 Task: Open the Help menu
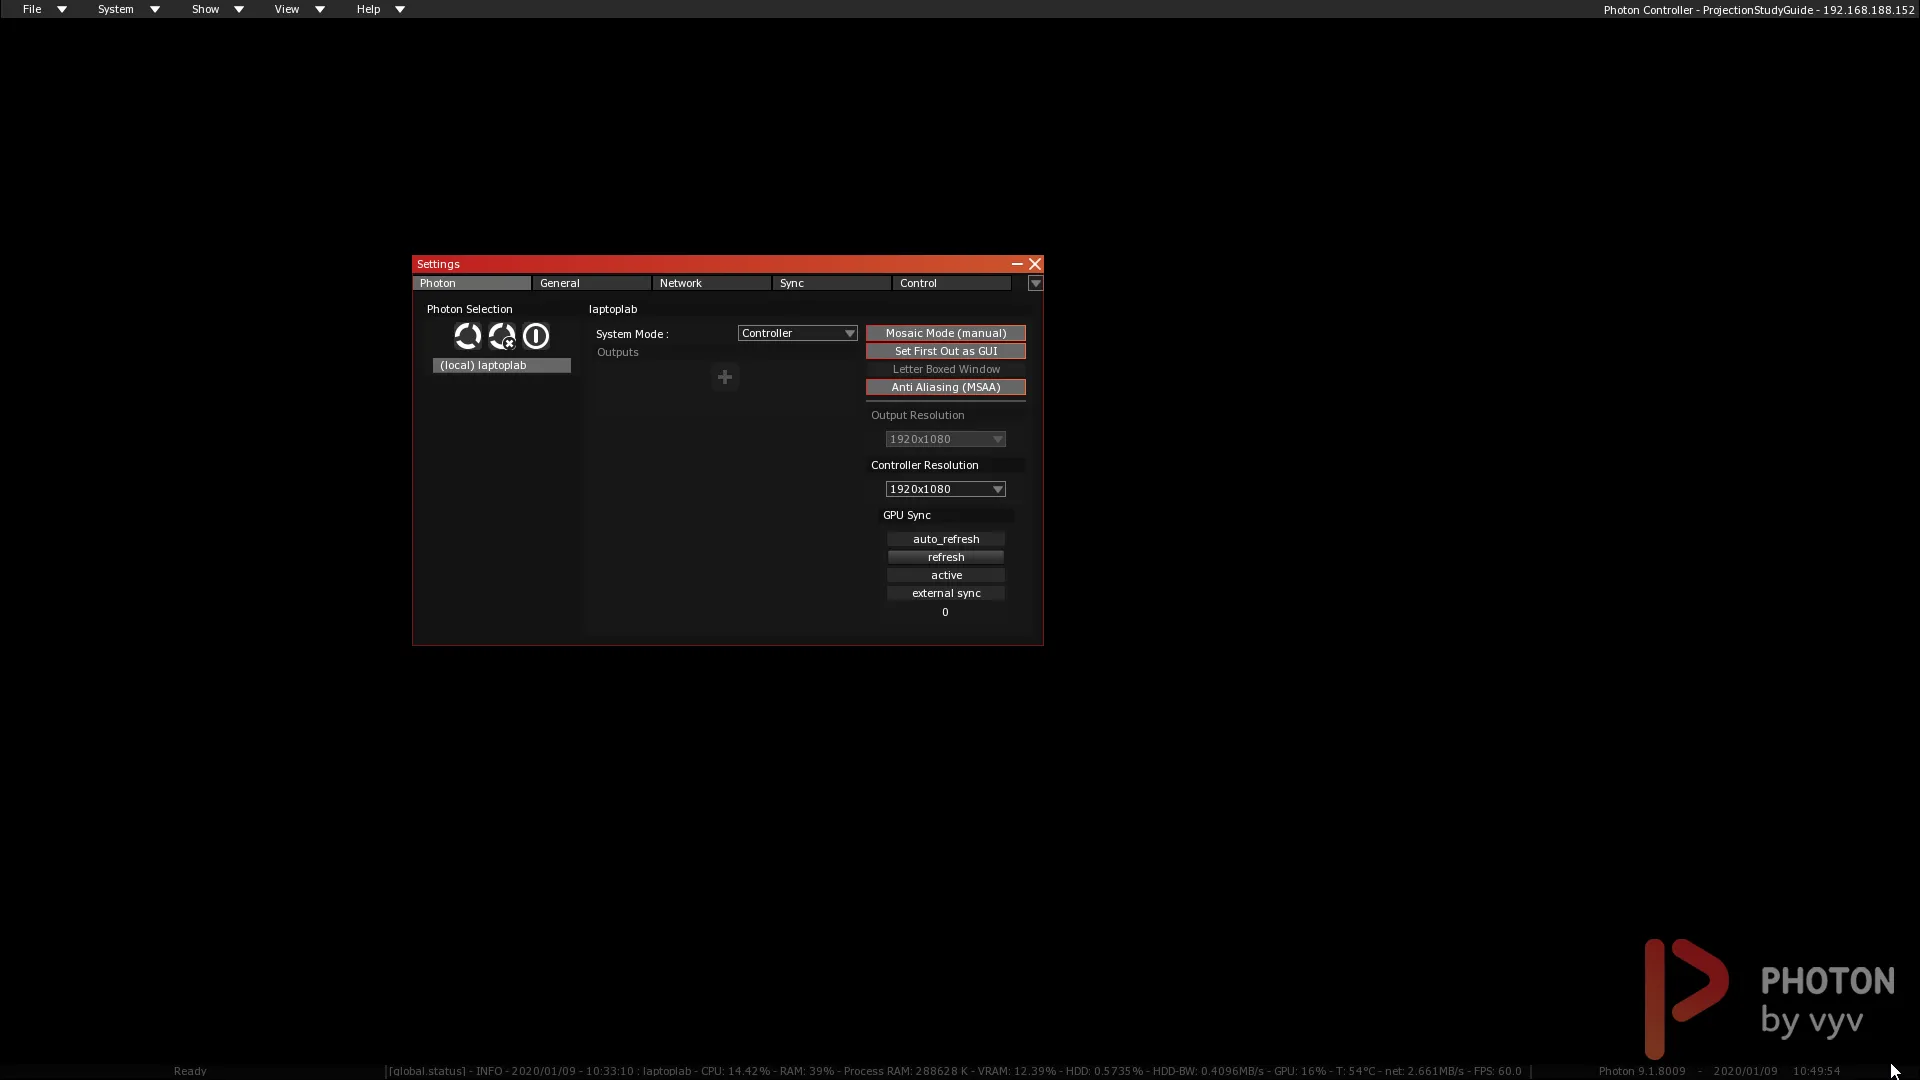(x=380, y=9)
